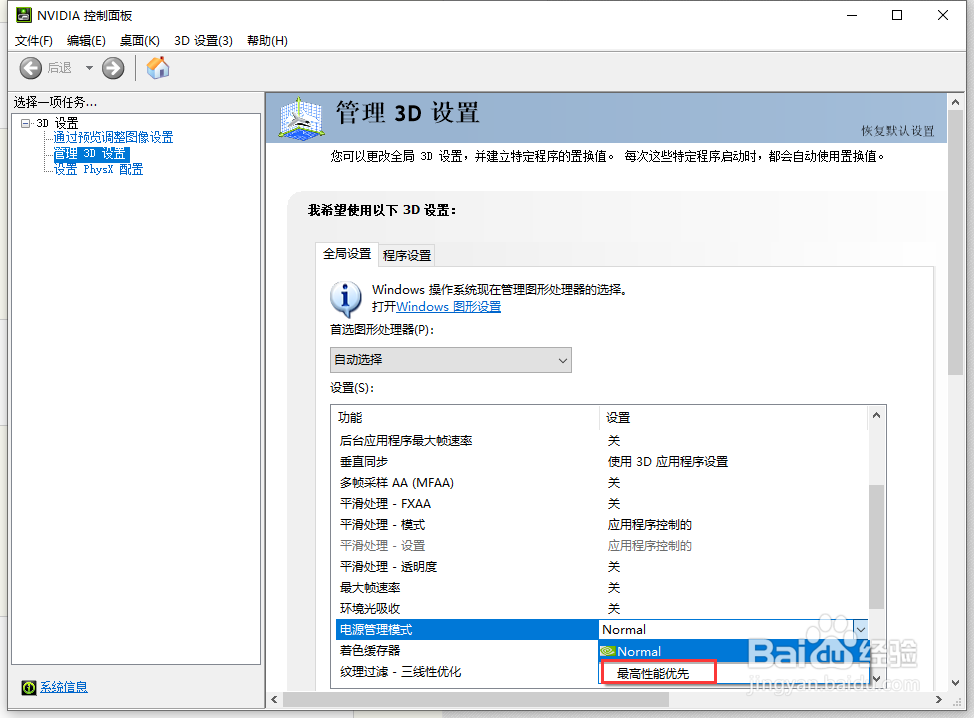Select the Normal power management option

pos(647,650)
